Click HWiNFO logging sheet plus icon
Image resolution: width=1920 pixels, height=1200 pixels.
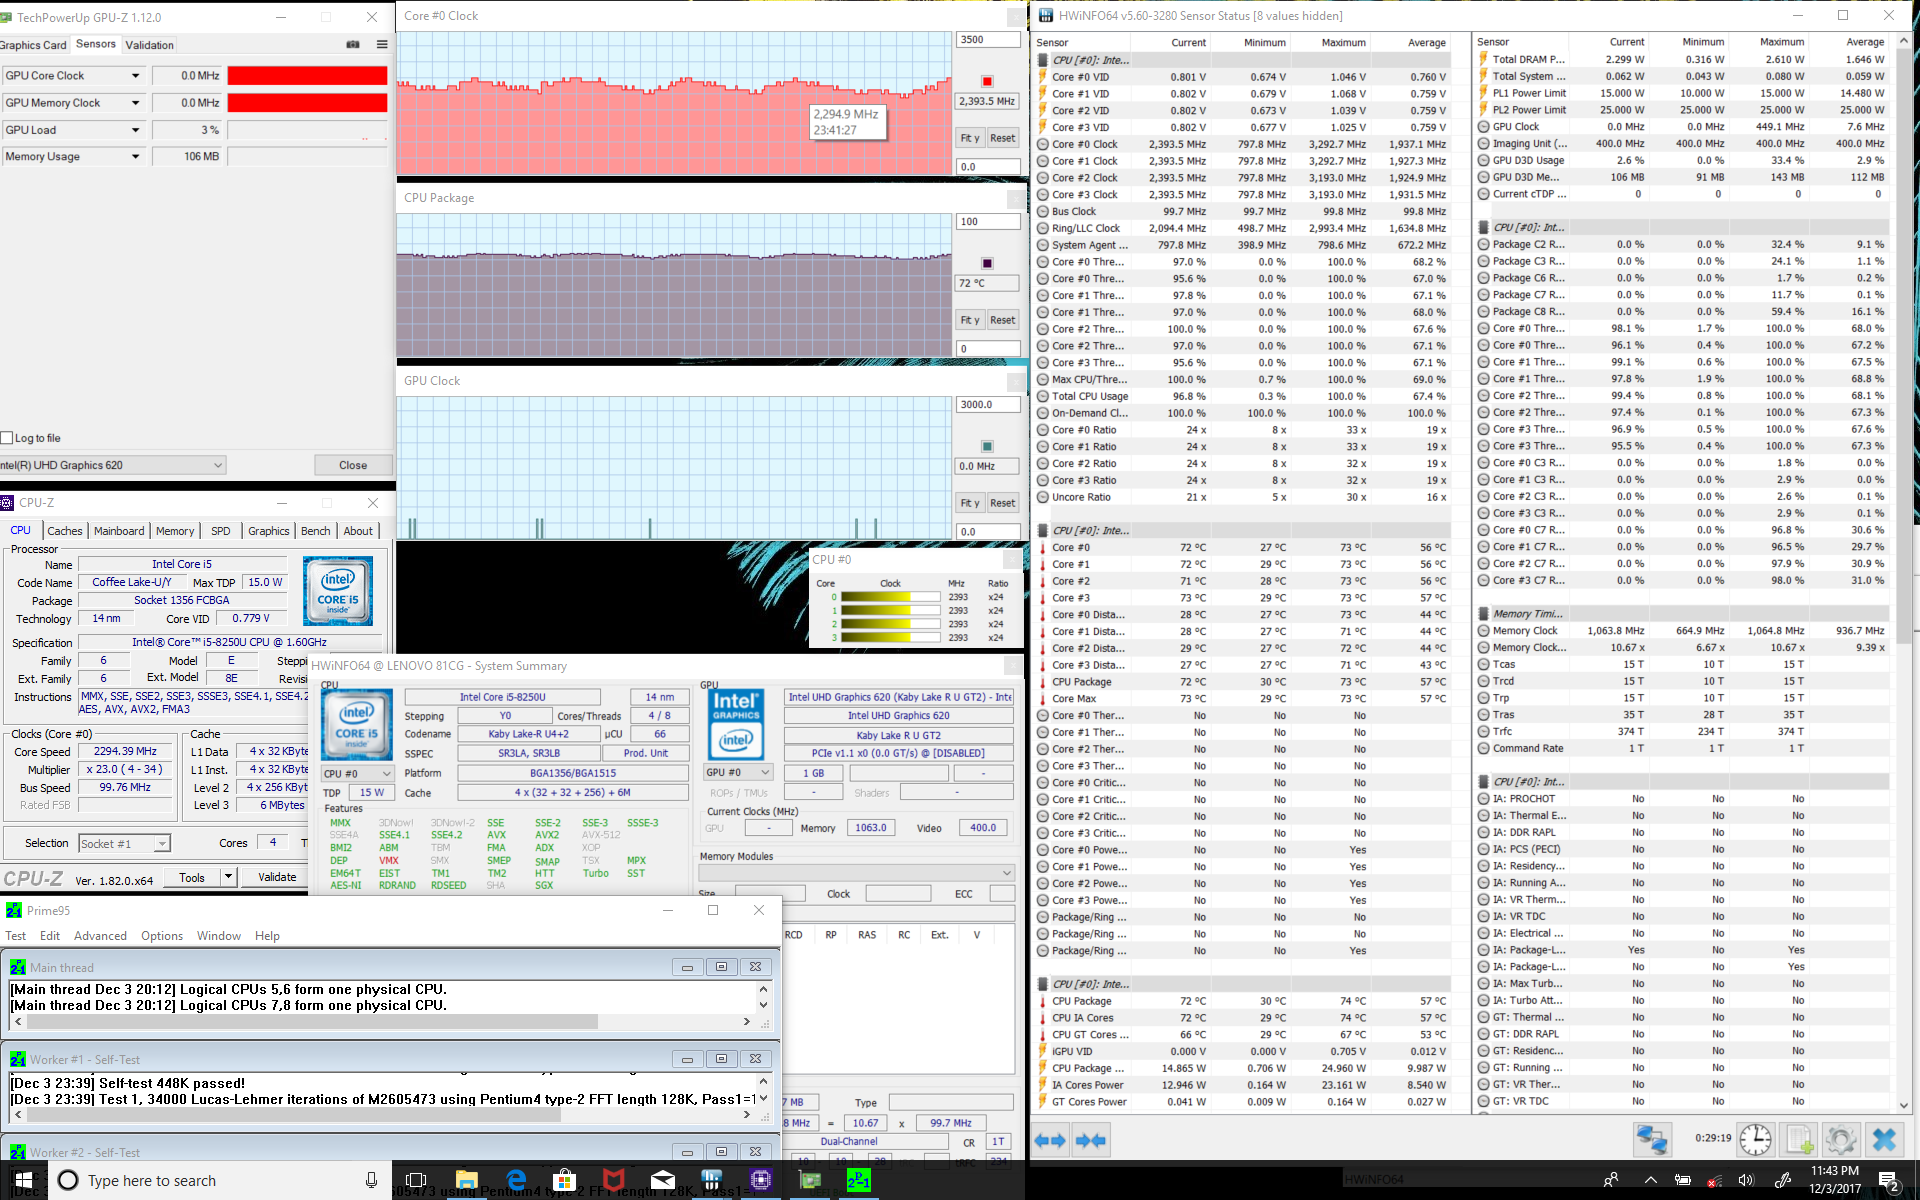click(x=1799, y=1140)
